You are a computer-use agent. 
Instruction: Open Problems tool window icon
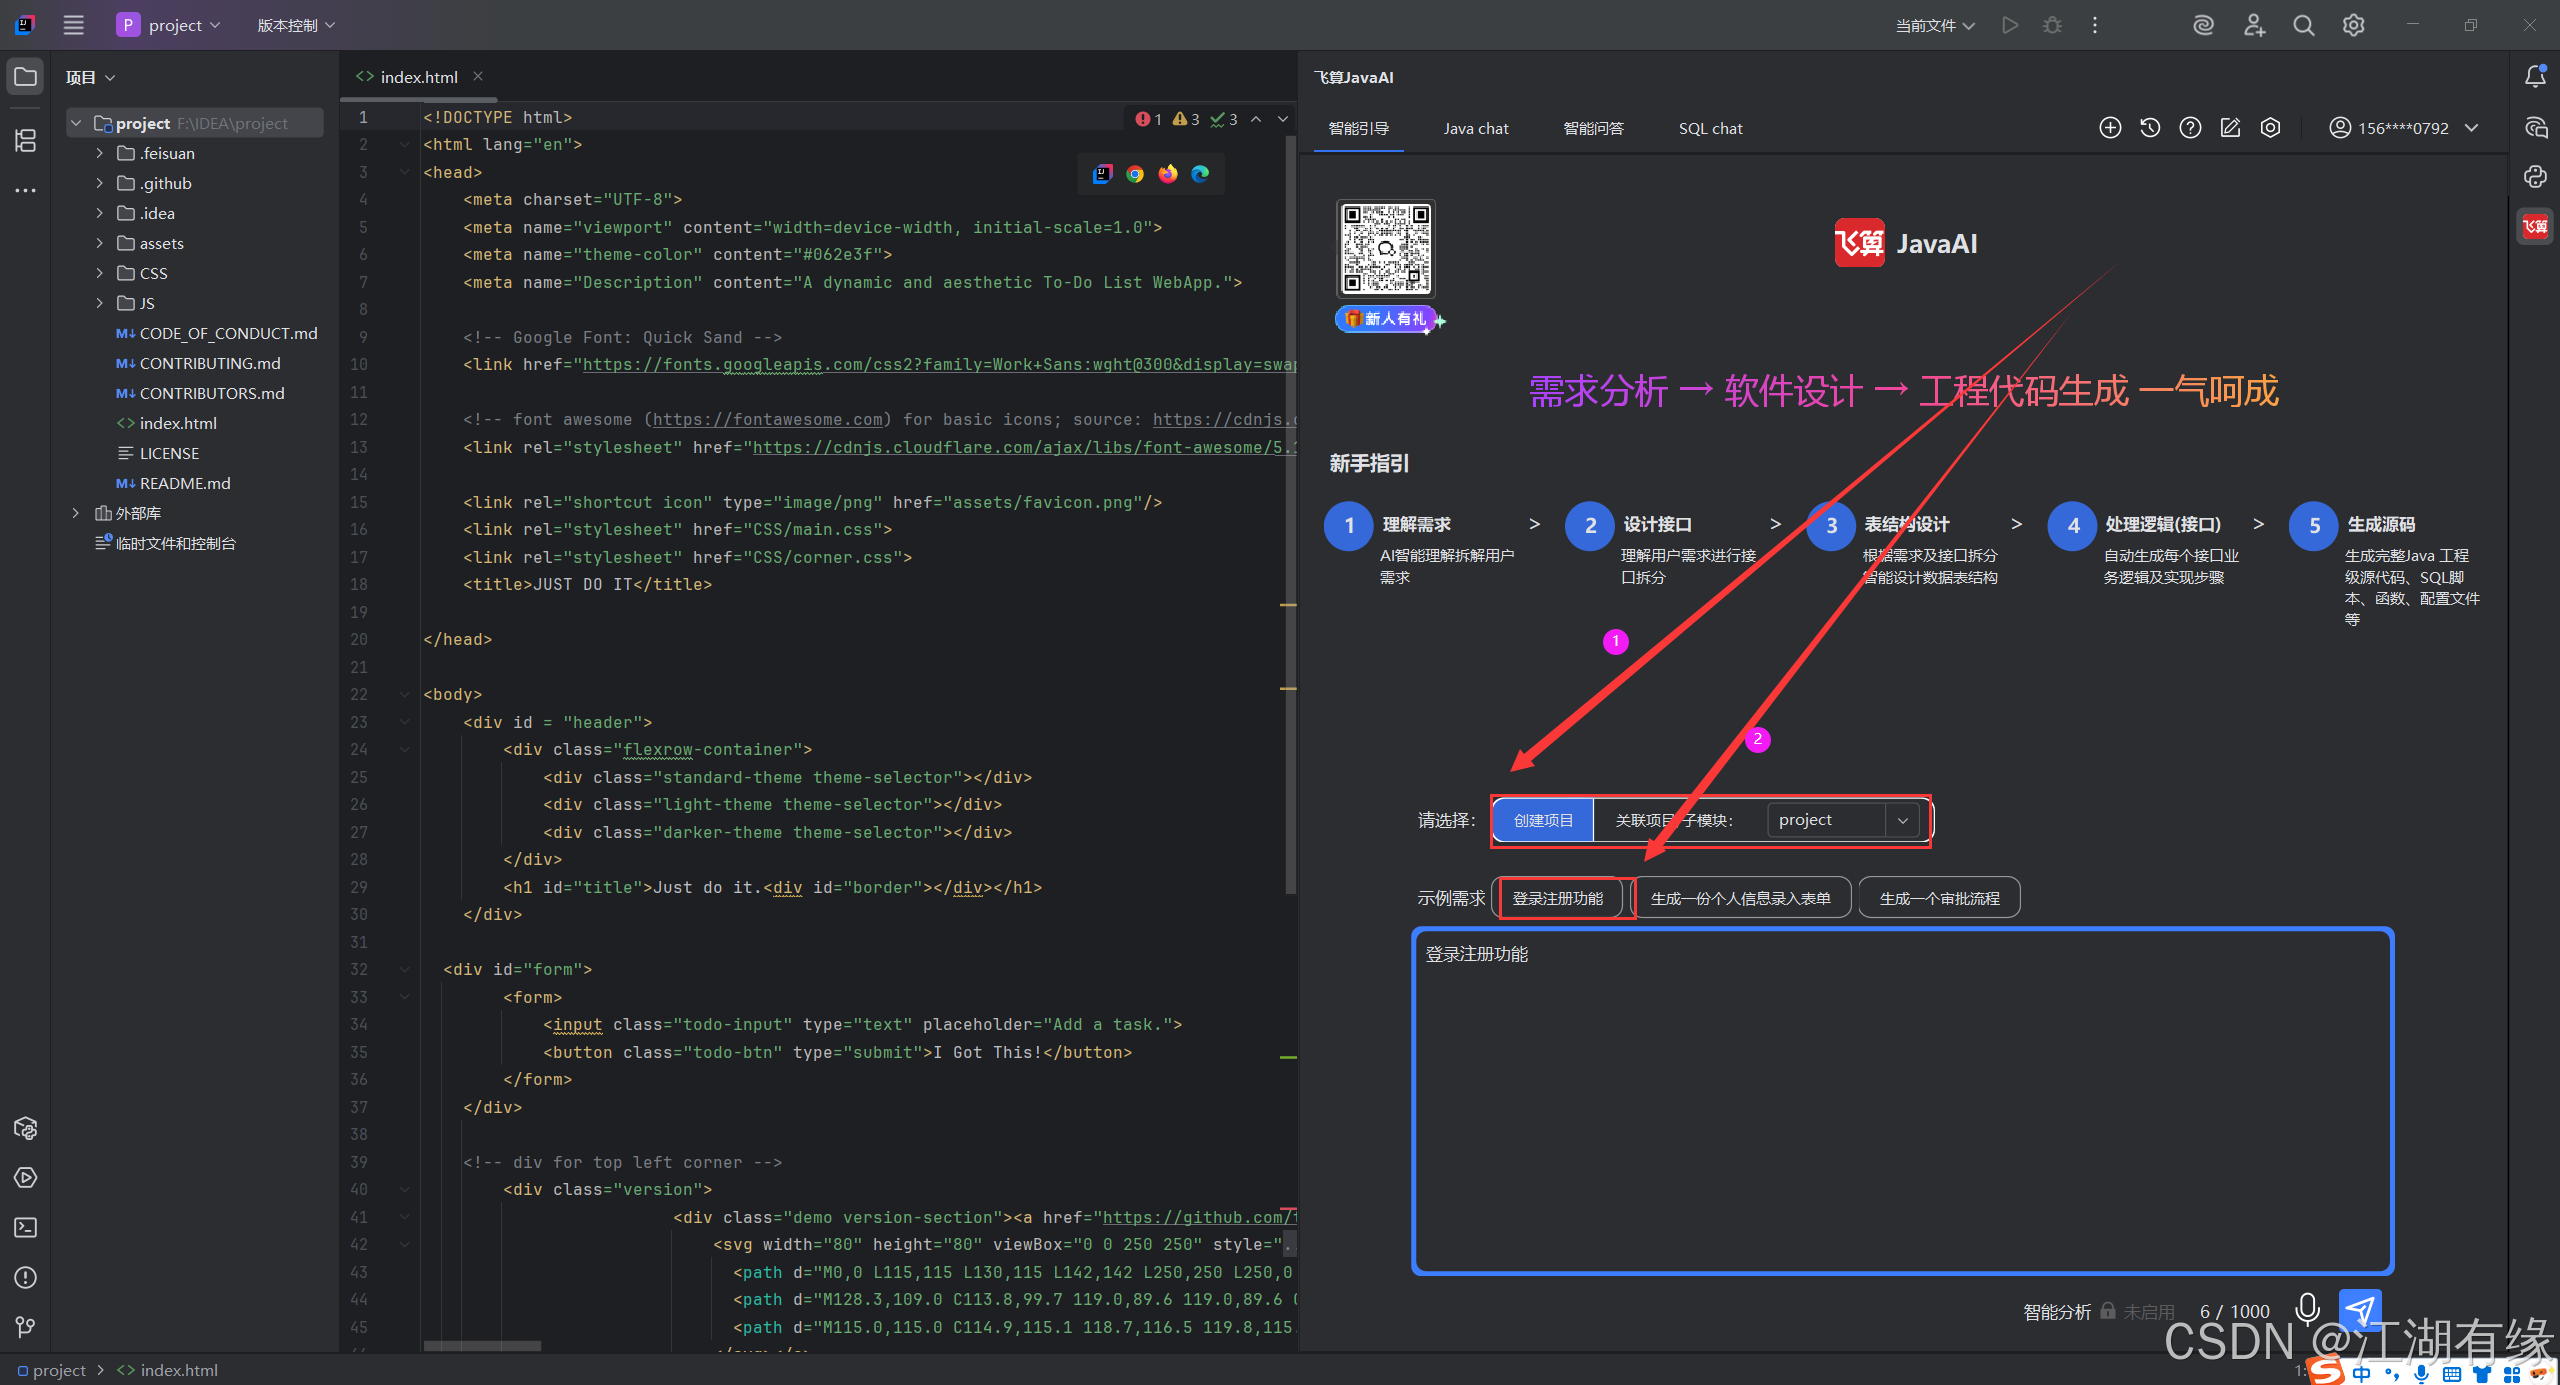pos(25,1278)
